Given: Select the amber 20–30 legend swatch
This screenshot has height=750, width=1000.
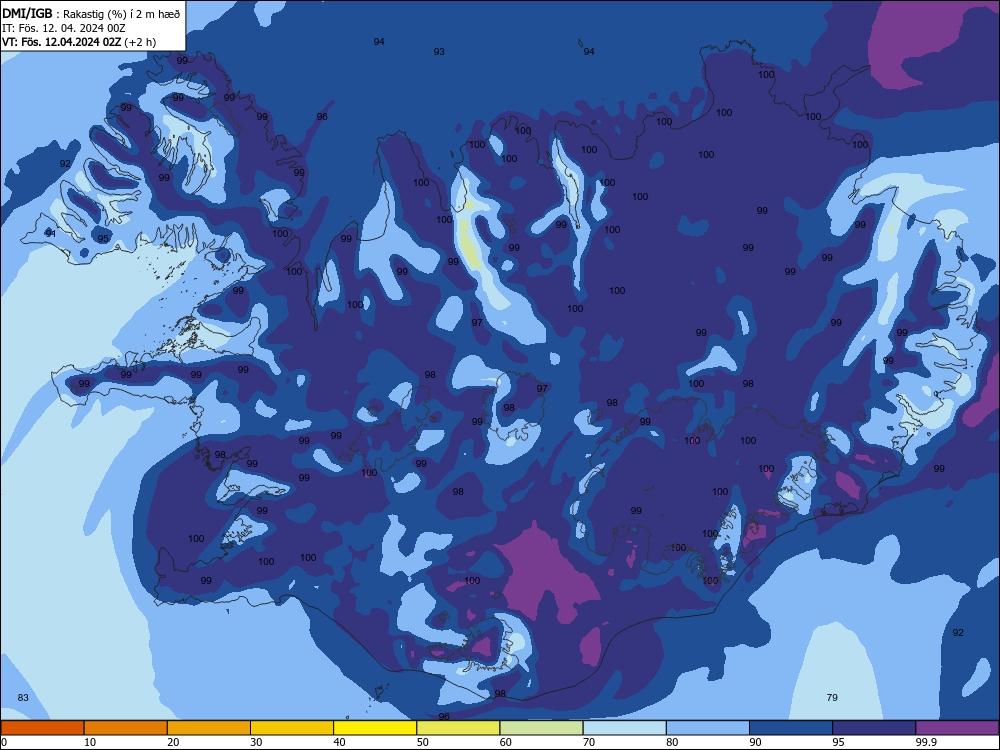Looking at the screenshot, I should tap(209, 728).
